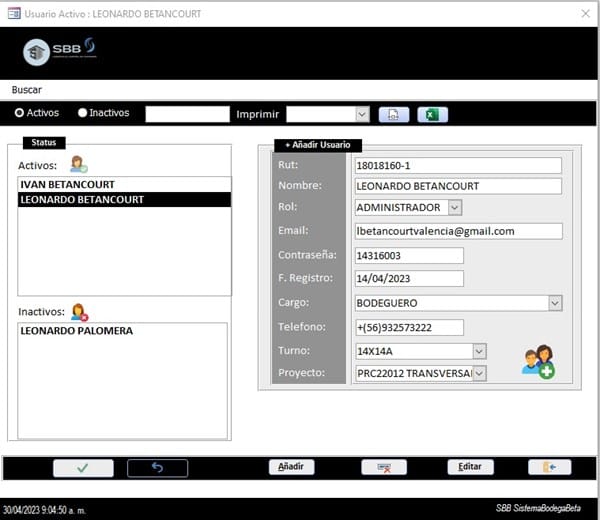Click the Status tab header
The height and width of the screenshot is (520, 600).
point(44,143)
